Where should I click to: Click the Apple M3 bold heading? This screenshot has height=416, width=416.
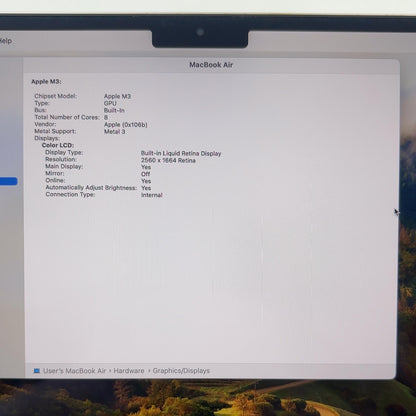click(46, 82)
